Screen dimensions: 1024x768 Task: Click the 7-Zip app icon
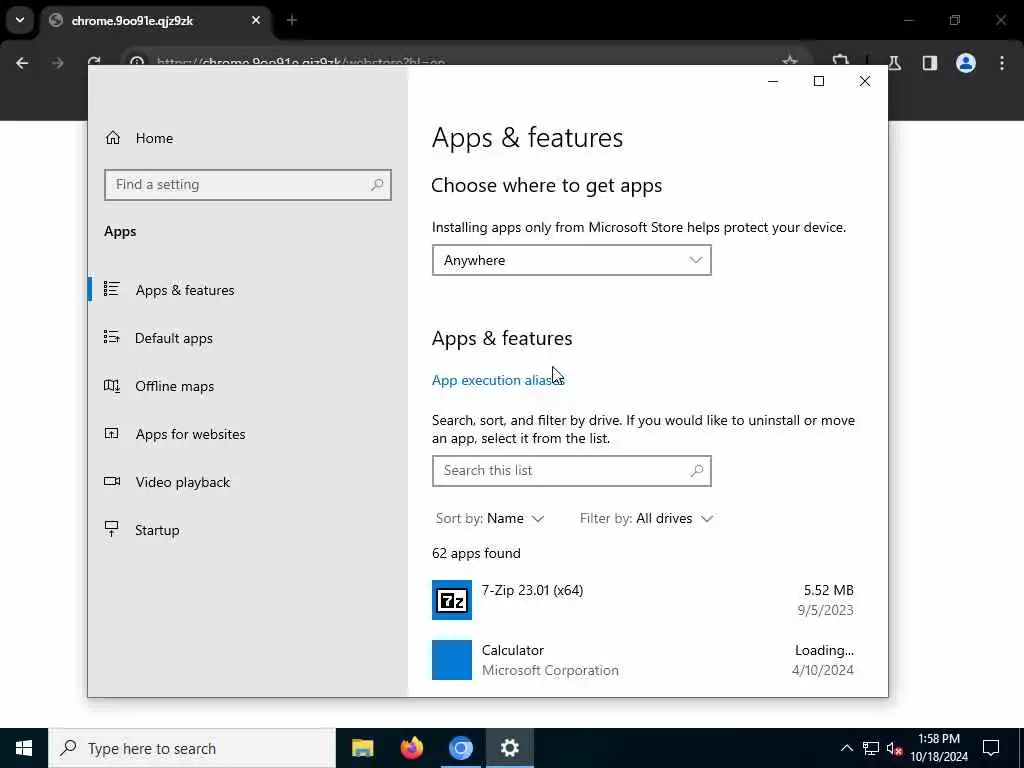tap(452, 600)
